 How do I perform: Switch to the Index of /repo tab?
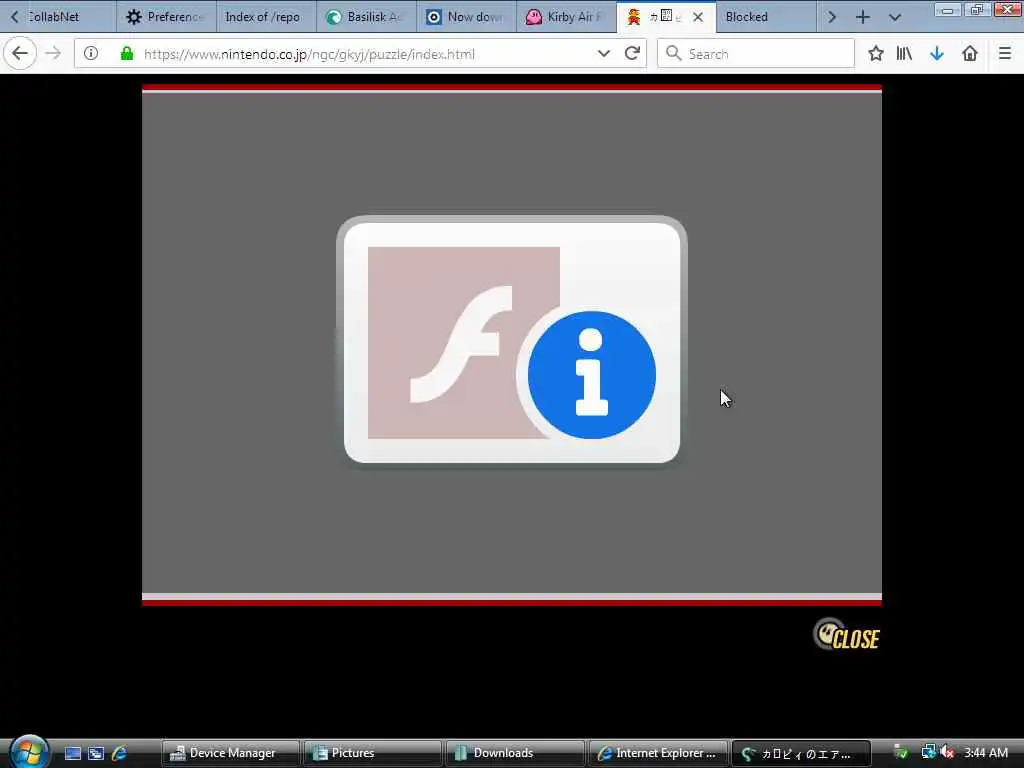click(x=266, y=17)
